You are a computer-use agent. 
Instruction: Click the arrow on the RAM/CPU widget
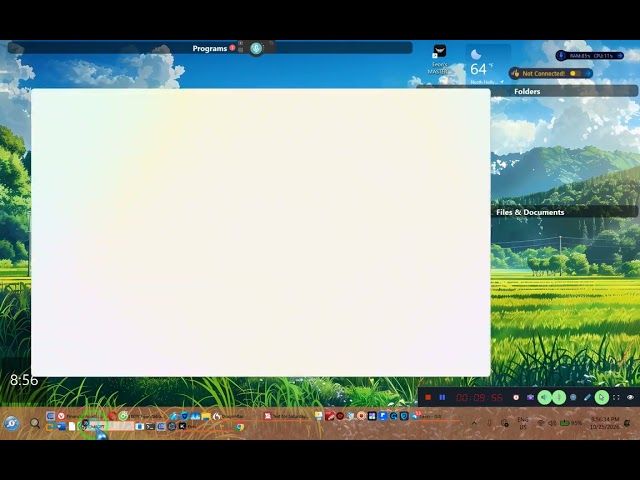[620, 56]
